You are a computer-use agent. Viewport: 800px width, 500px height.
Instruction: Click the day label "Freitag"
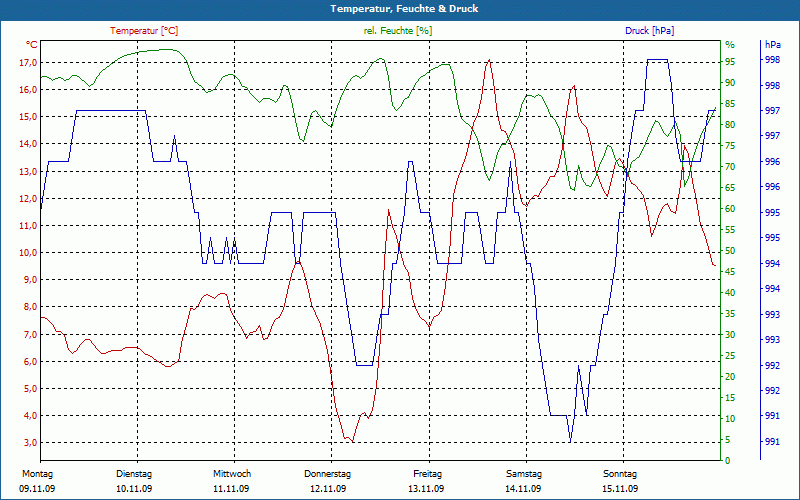tap(428, 474)
